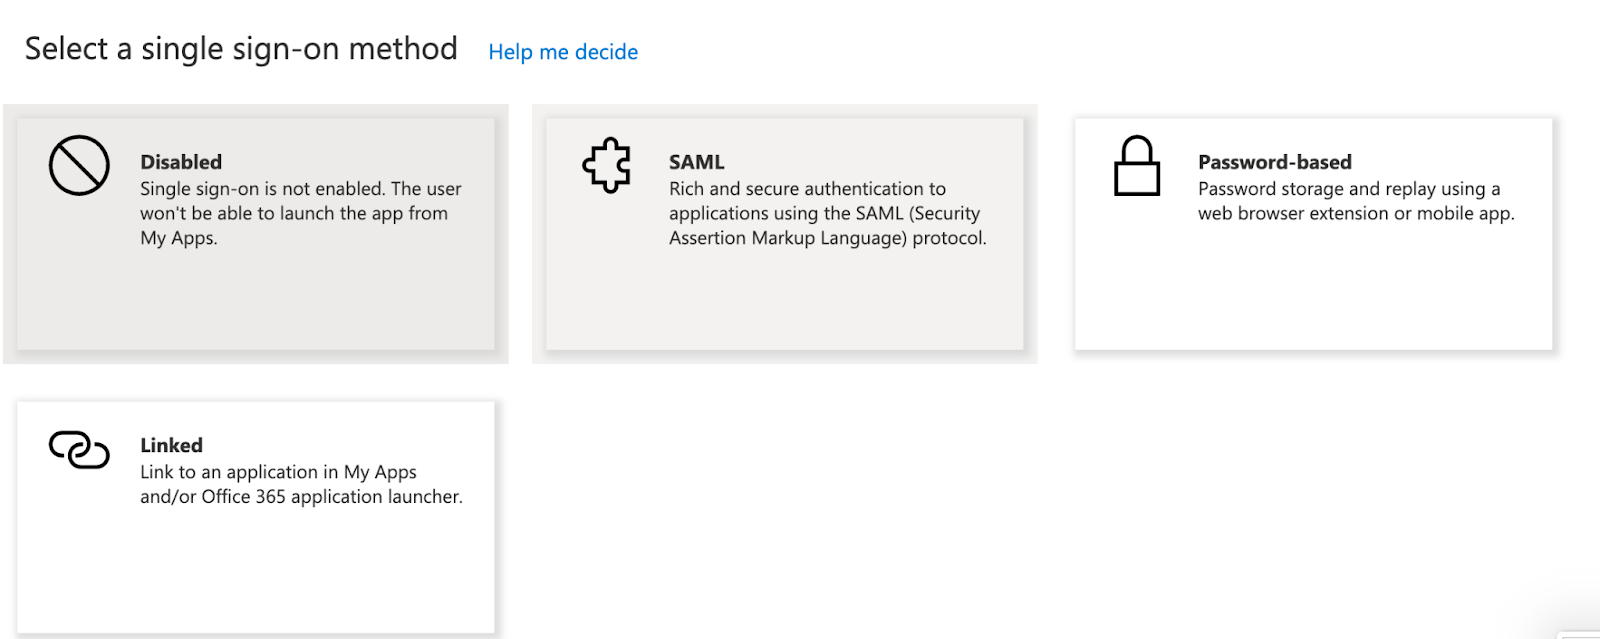Click the 'Office 365 application launcher' line
This screenshot has height=639, width=1600.
click(x=332, y=497)
